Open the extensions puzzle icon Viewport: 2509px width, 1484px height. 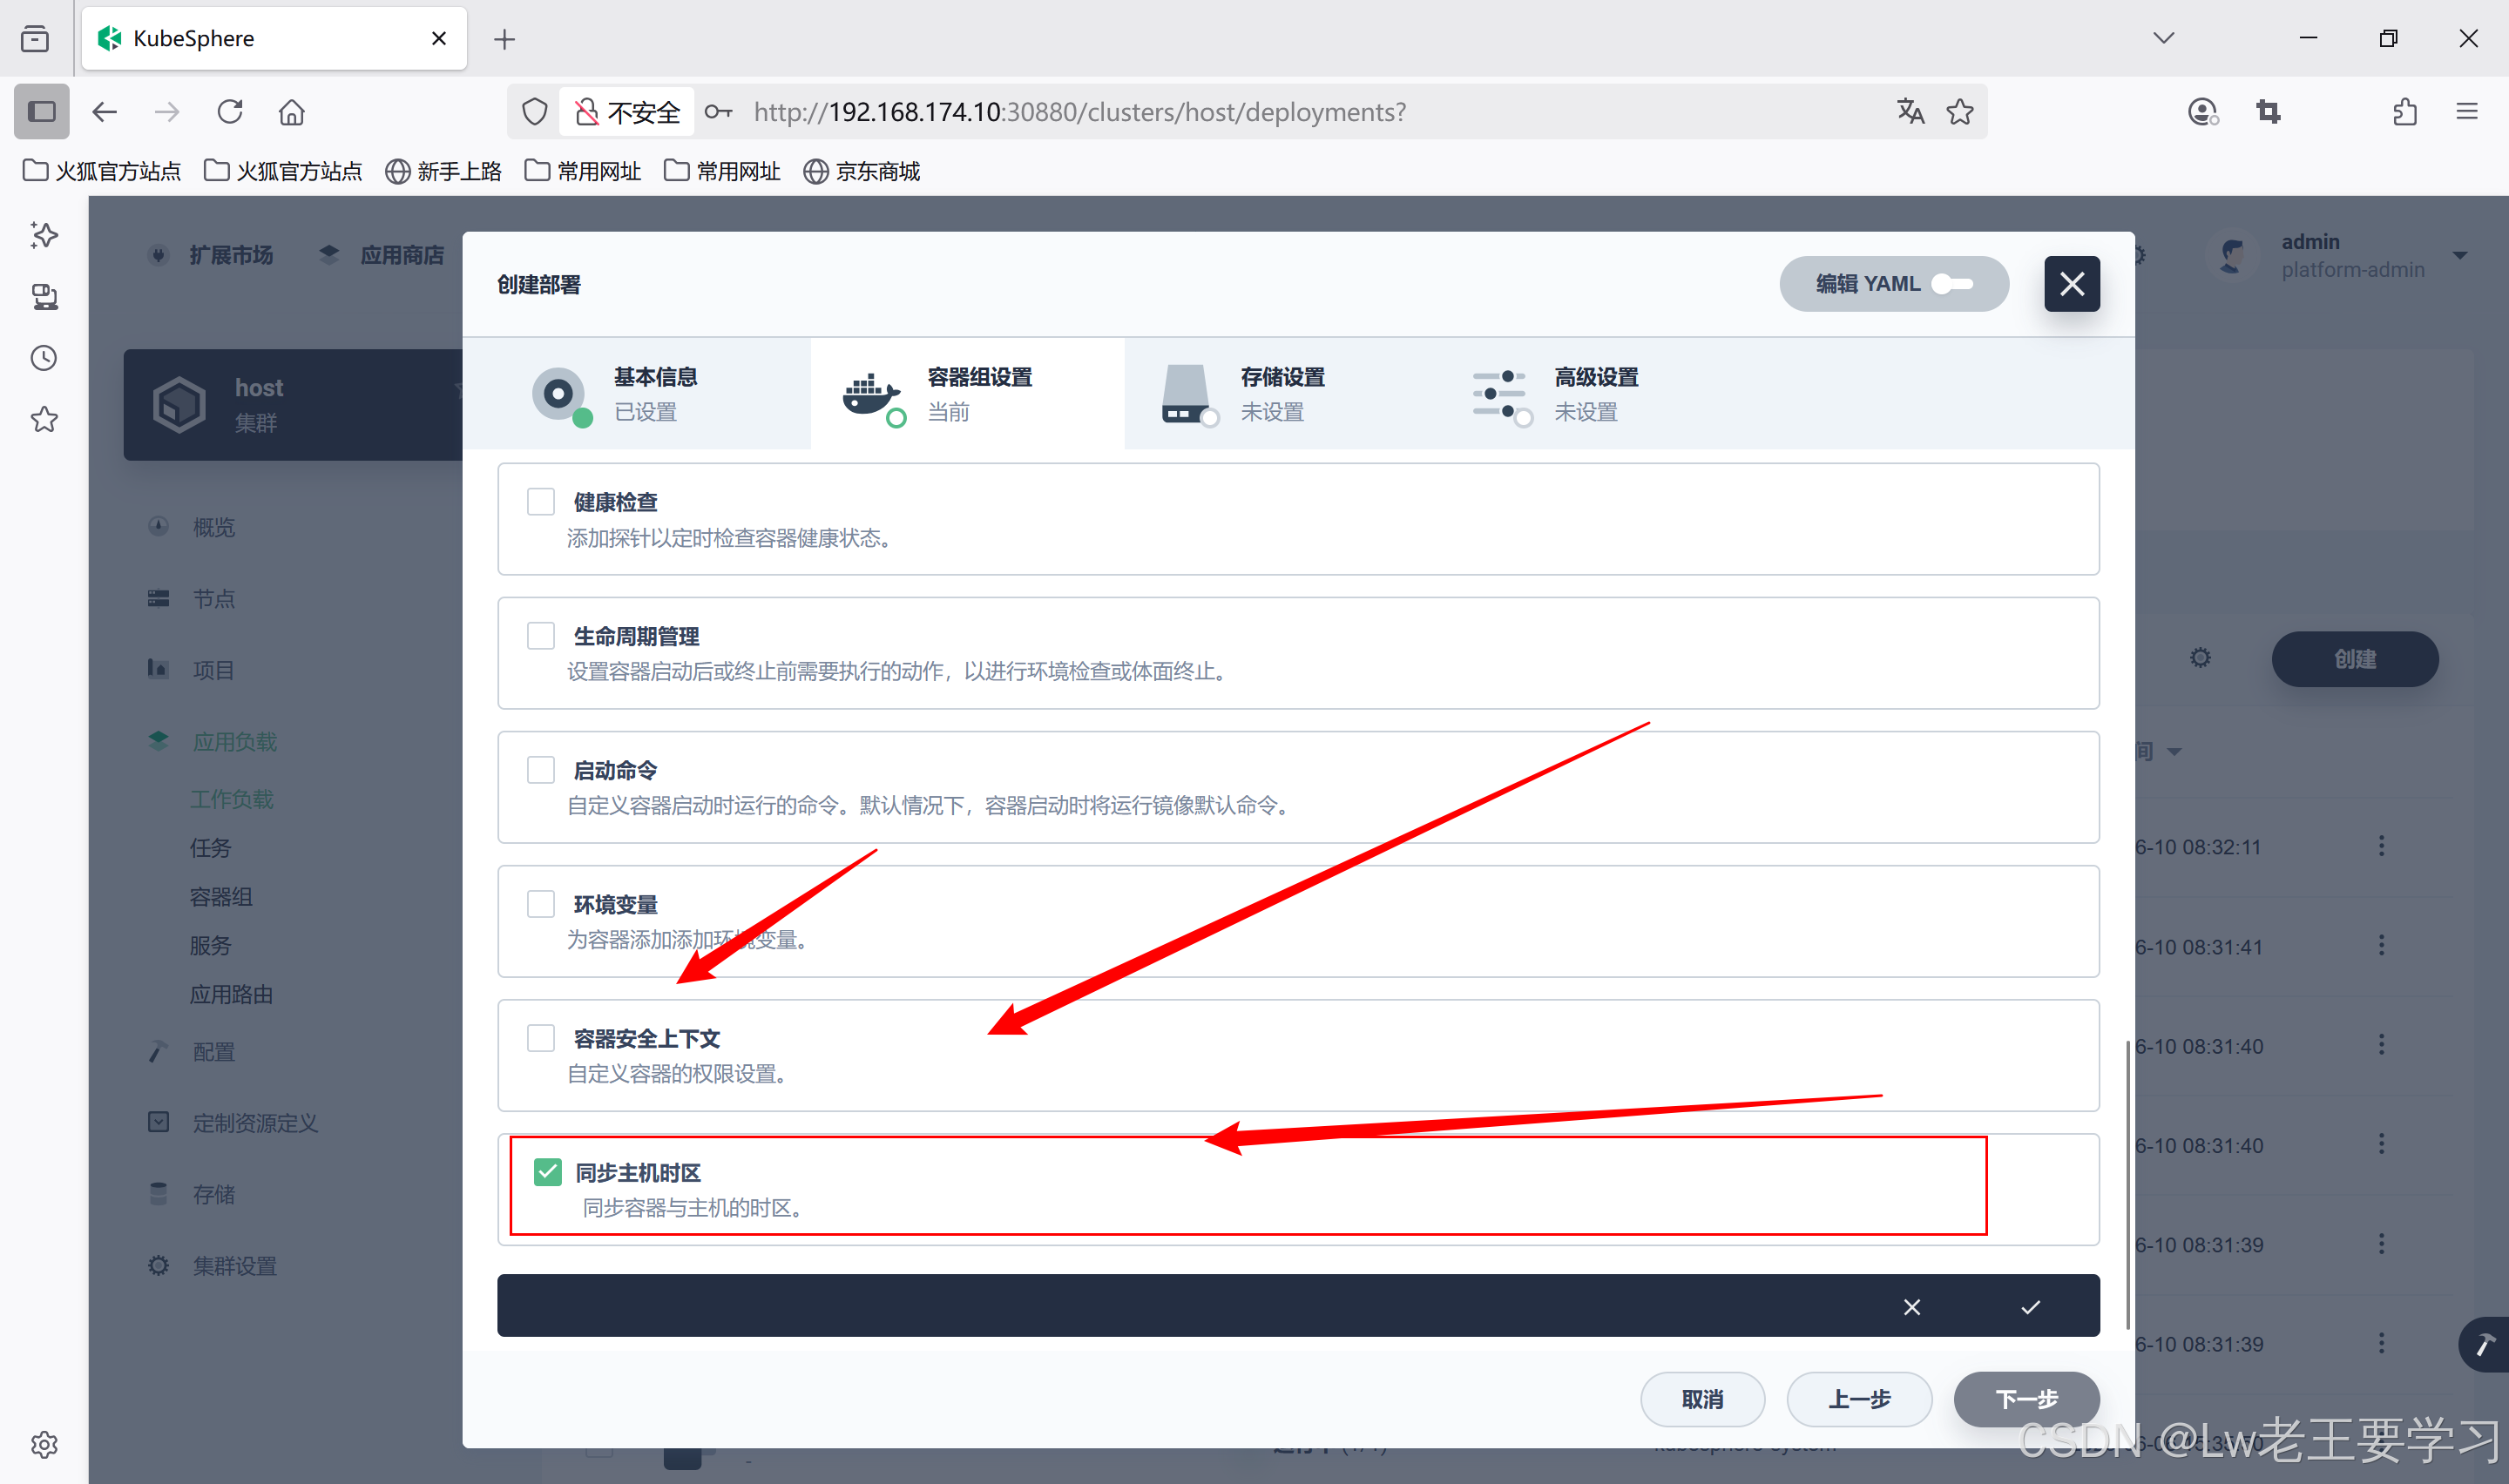coord(2405,111)
